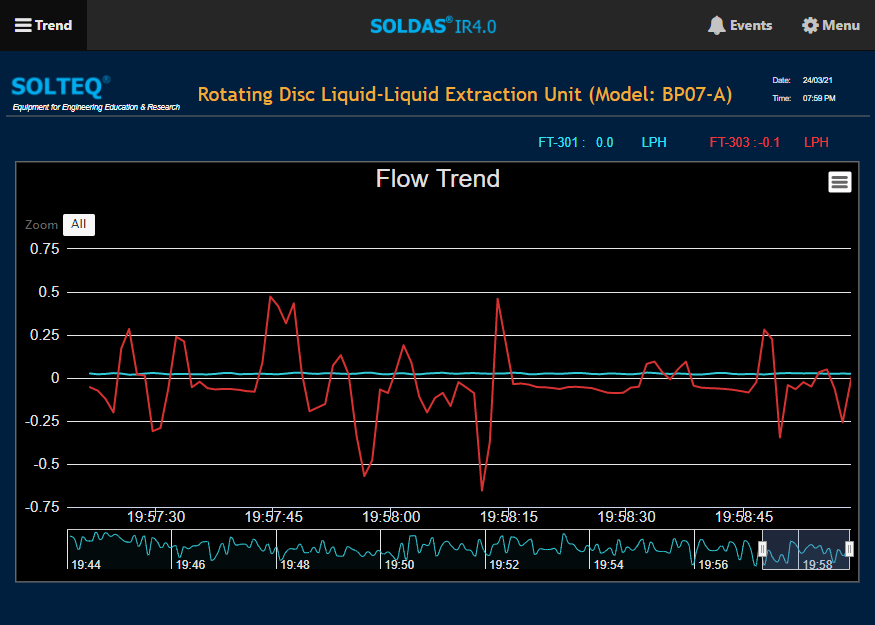The width and height of the screenshot is (875, 625).
Task: Jump navigator to the 19:48 marker
Action: click(295, 565)
